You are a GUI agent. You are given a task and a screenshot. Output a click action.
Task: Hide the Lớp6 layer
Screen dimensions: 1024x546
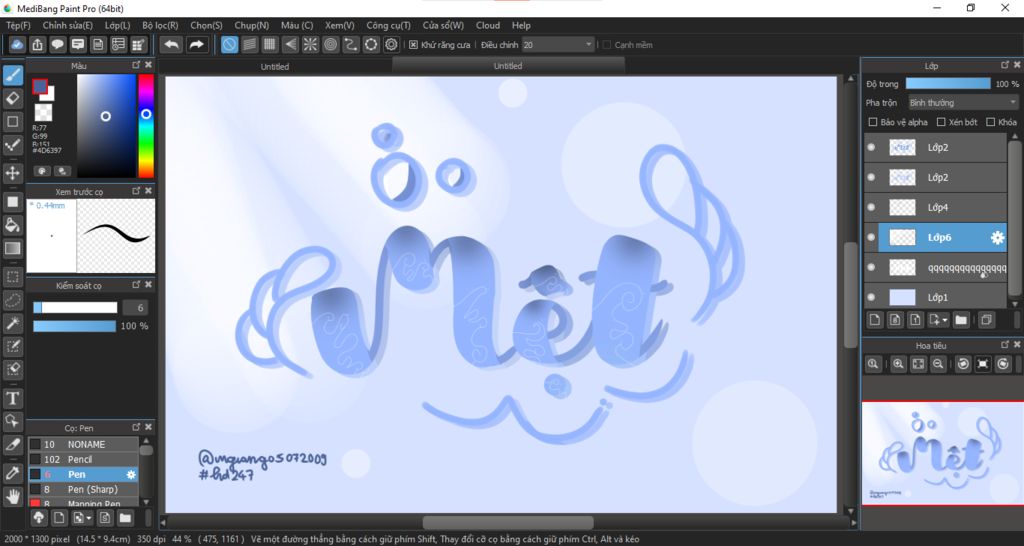[x=871, y=238]
